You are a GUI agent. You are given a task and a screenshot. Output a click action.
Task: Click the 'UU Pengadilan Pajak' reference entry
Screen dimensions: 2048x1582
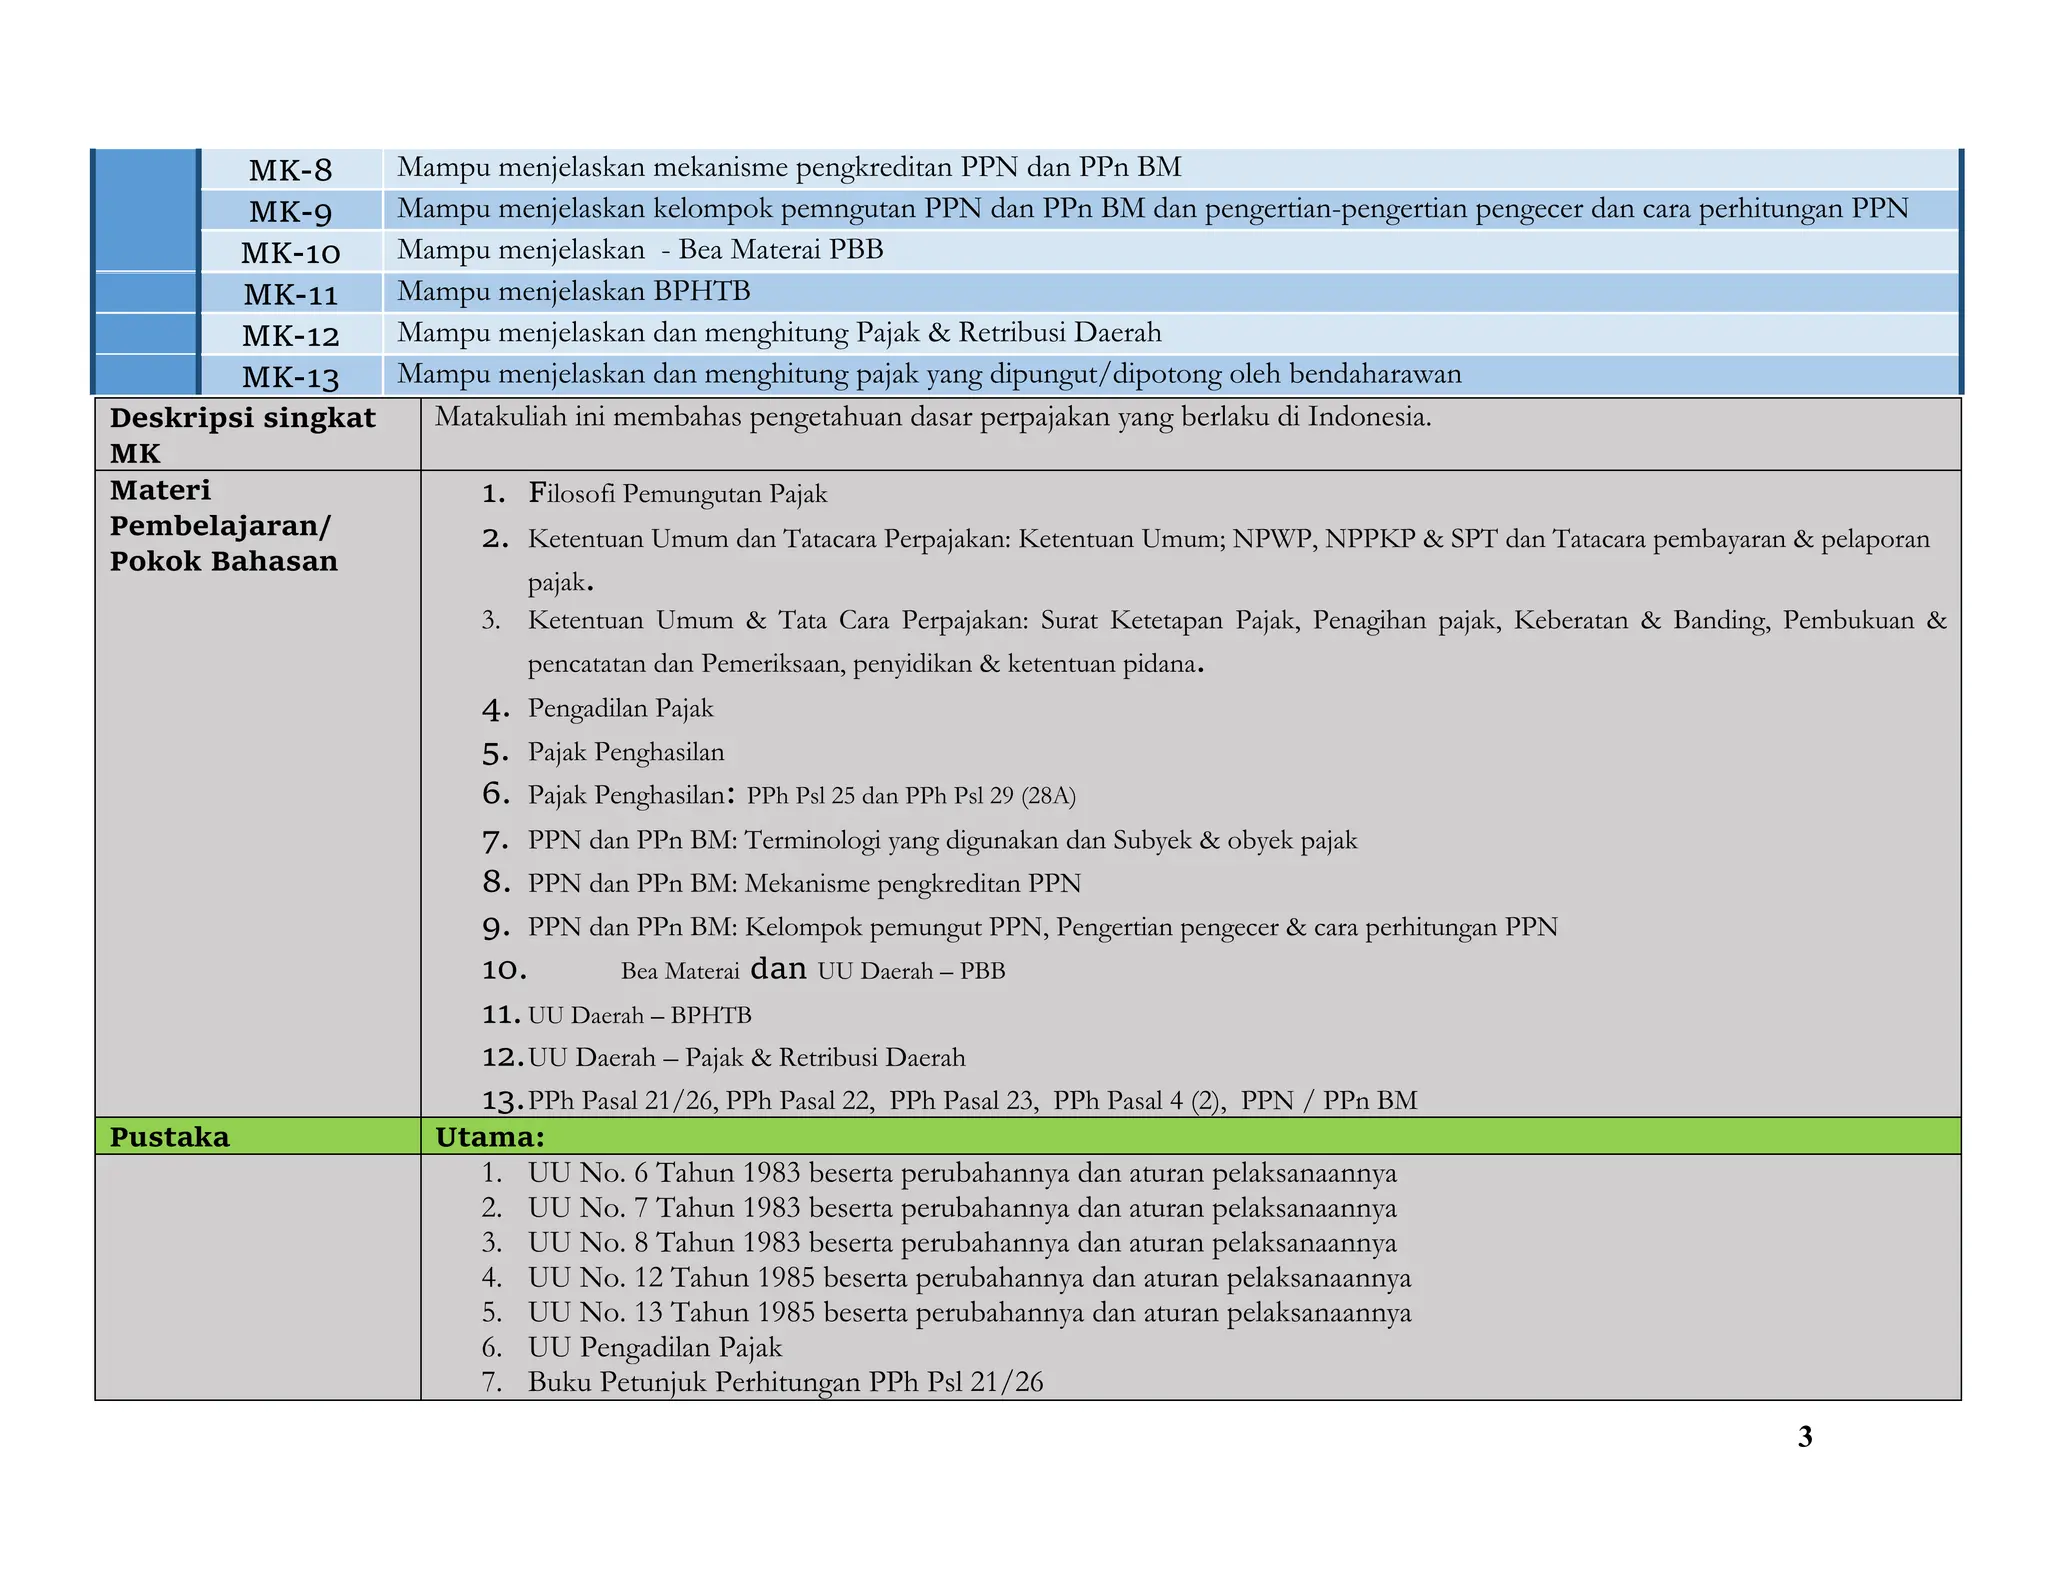pyautogui.click(x=654, y=1348)
